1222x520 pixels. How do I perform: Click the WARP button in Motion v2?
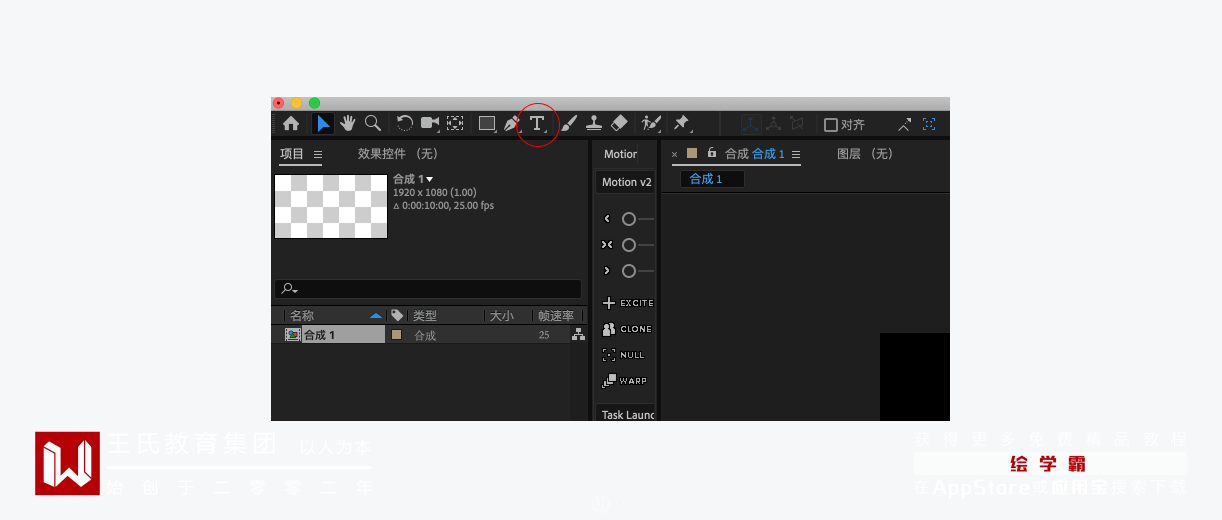pyautogui.click(x=625, y=381)
